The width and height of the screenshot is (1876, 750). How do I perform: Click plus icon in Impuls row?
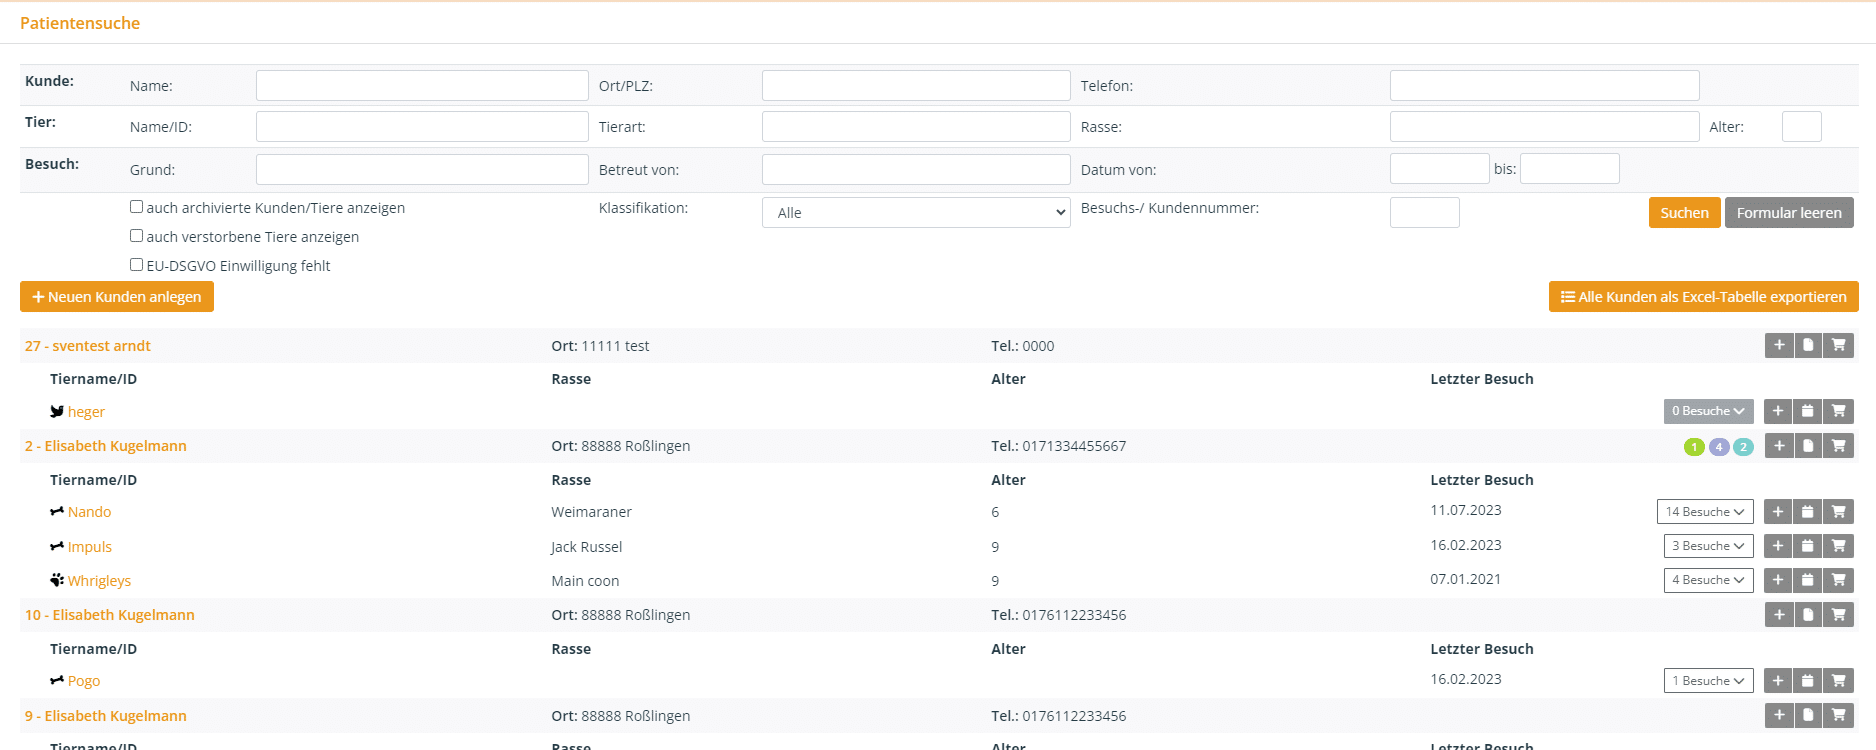pos(1778,546)
